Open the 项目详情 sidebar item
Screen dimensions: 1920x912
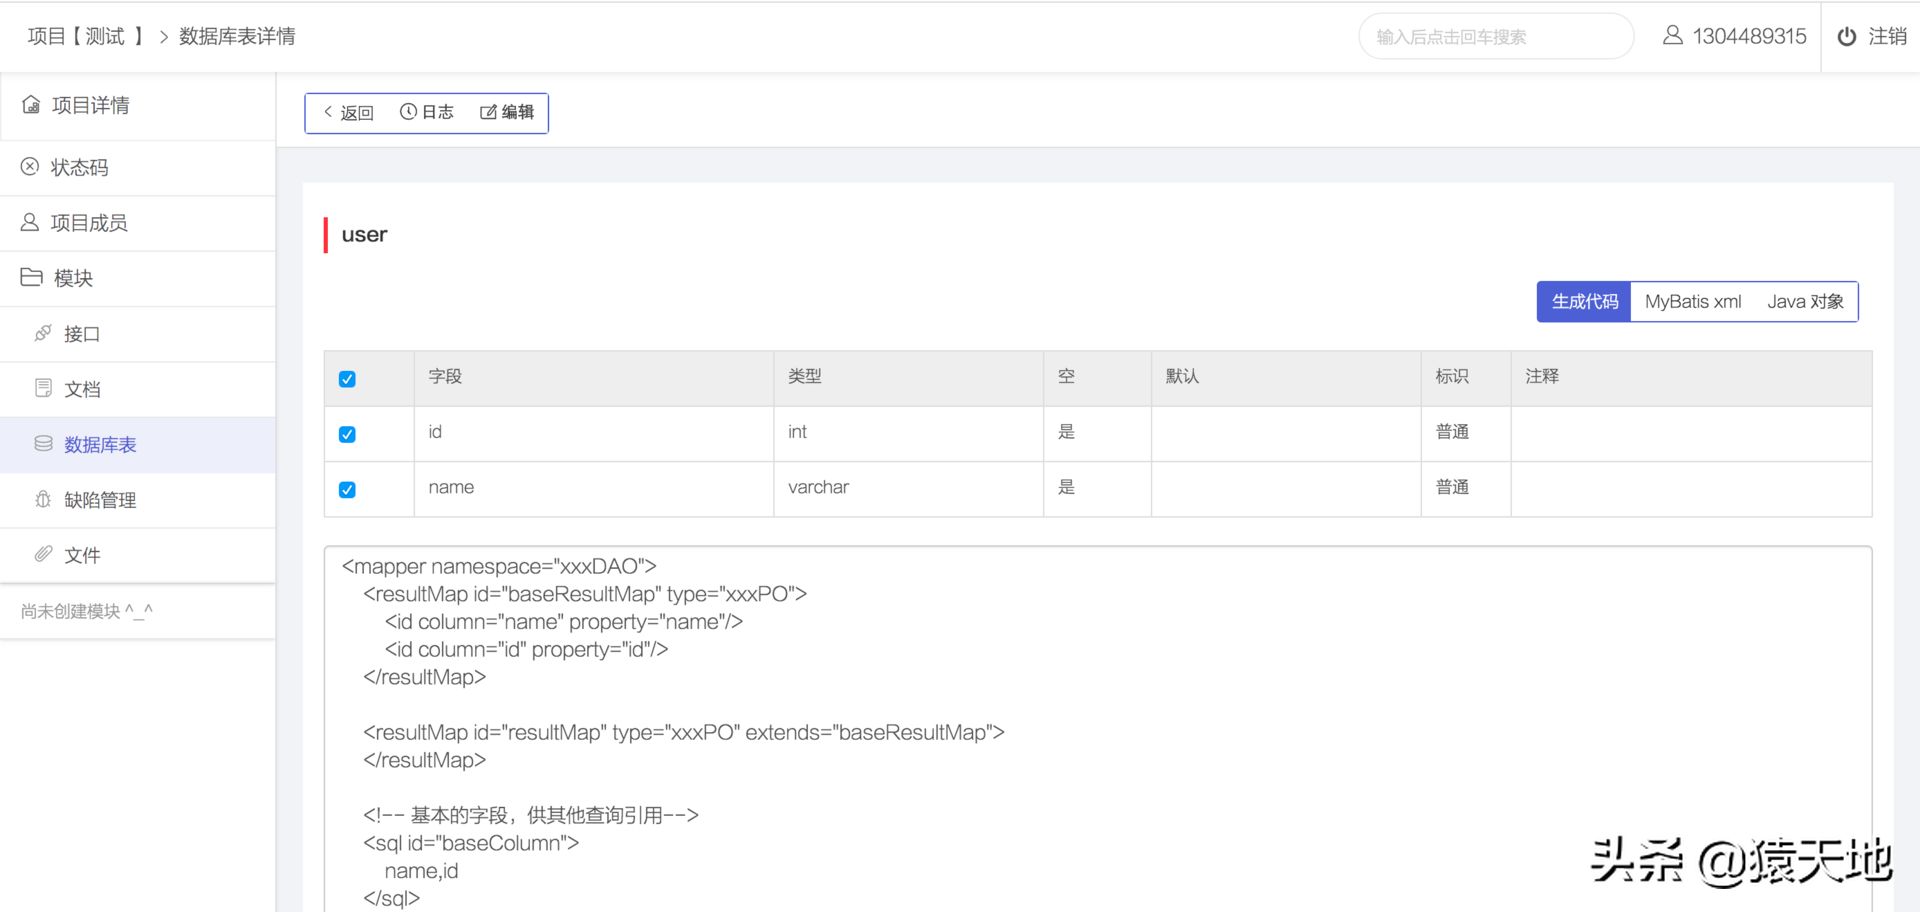pos(138,105)
